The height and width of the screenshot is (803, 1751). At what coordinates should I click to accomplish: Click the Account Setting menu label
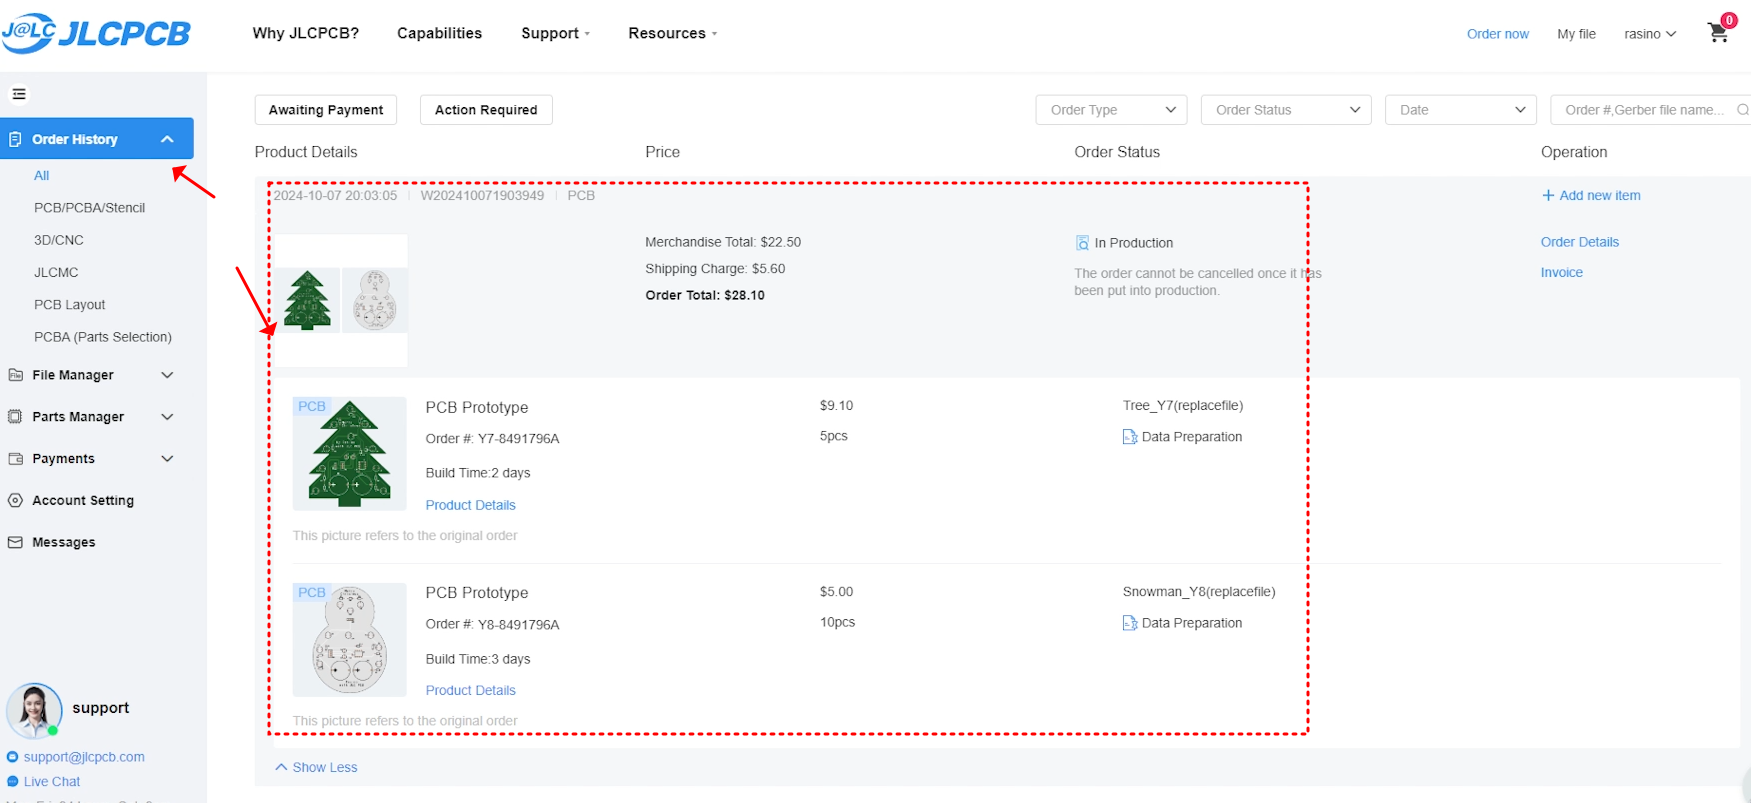[83, 500]
